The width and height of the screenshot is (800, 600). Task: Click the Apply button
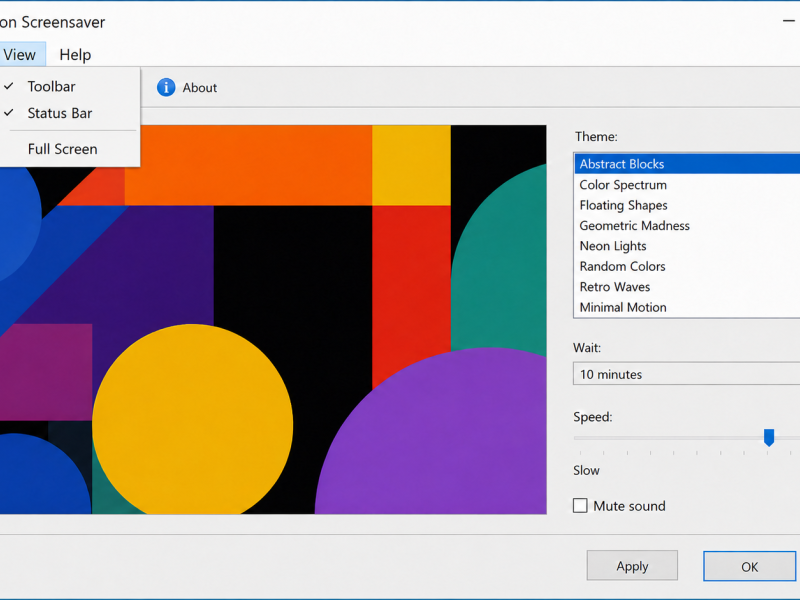[632, 566]
